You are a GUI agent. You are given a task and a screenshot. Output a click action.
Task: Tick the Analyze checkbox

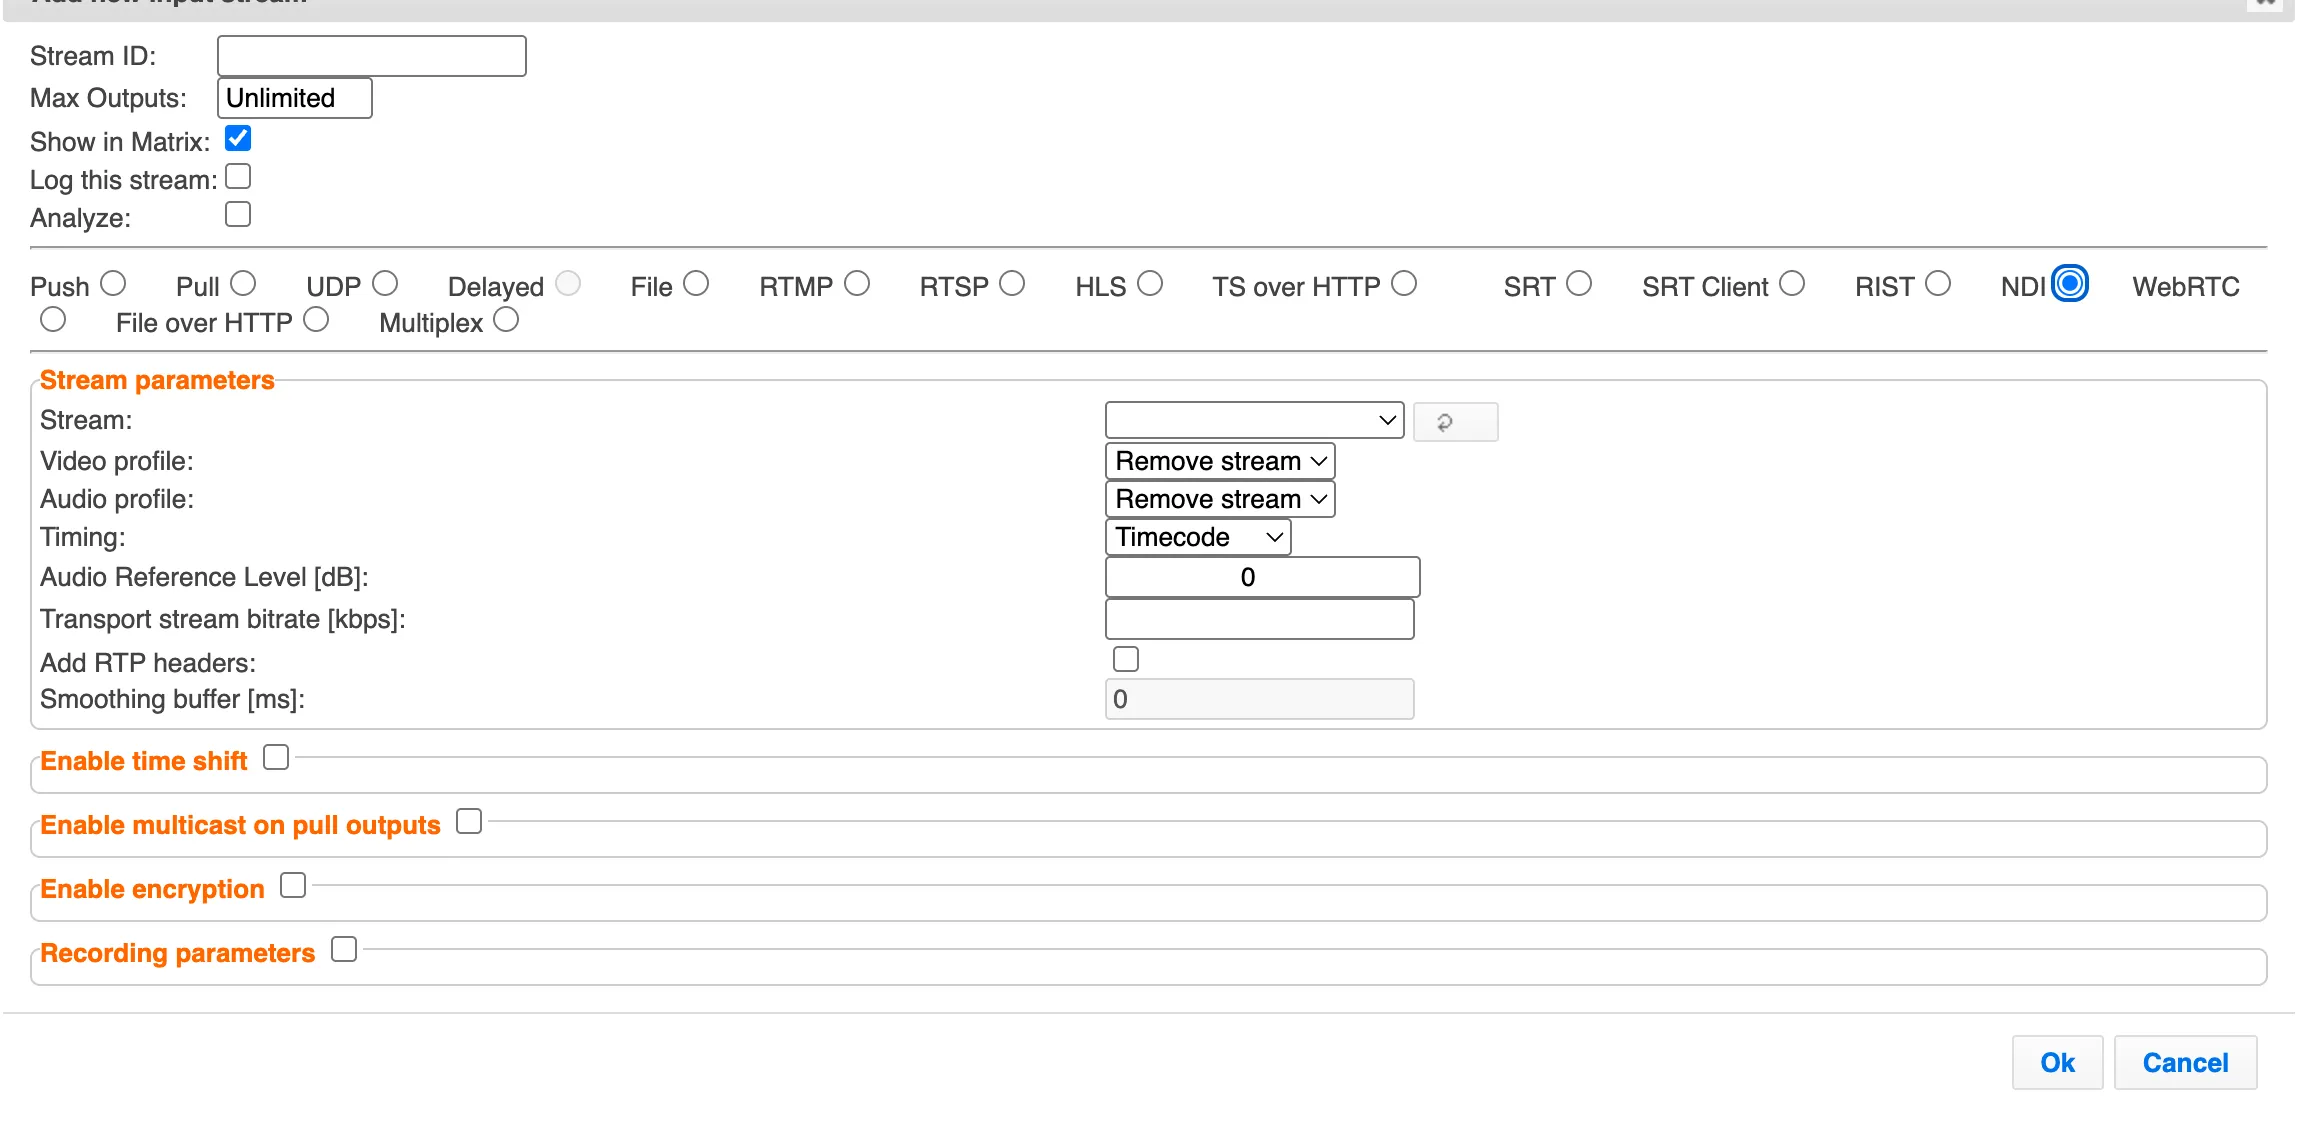point(238,214)
